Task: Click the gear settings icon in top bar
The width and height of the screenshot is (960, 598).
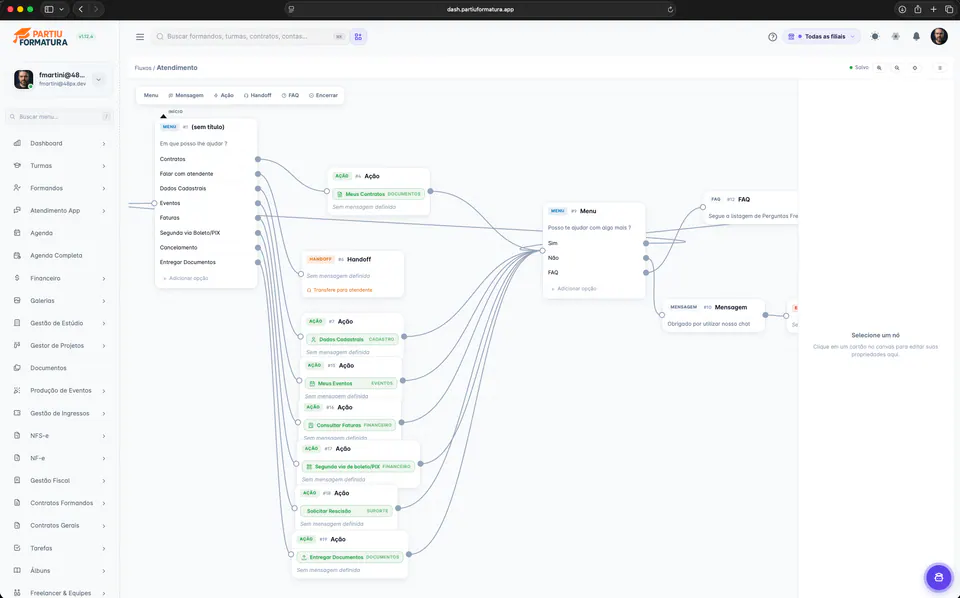Action: click(x=896, y=37)
